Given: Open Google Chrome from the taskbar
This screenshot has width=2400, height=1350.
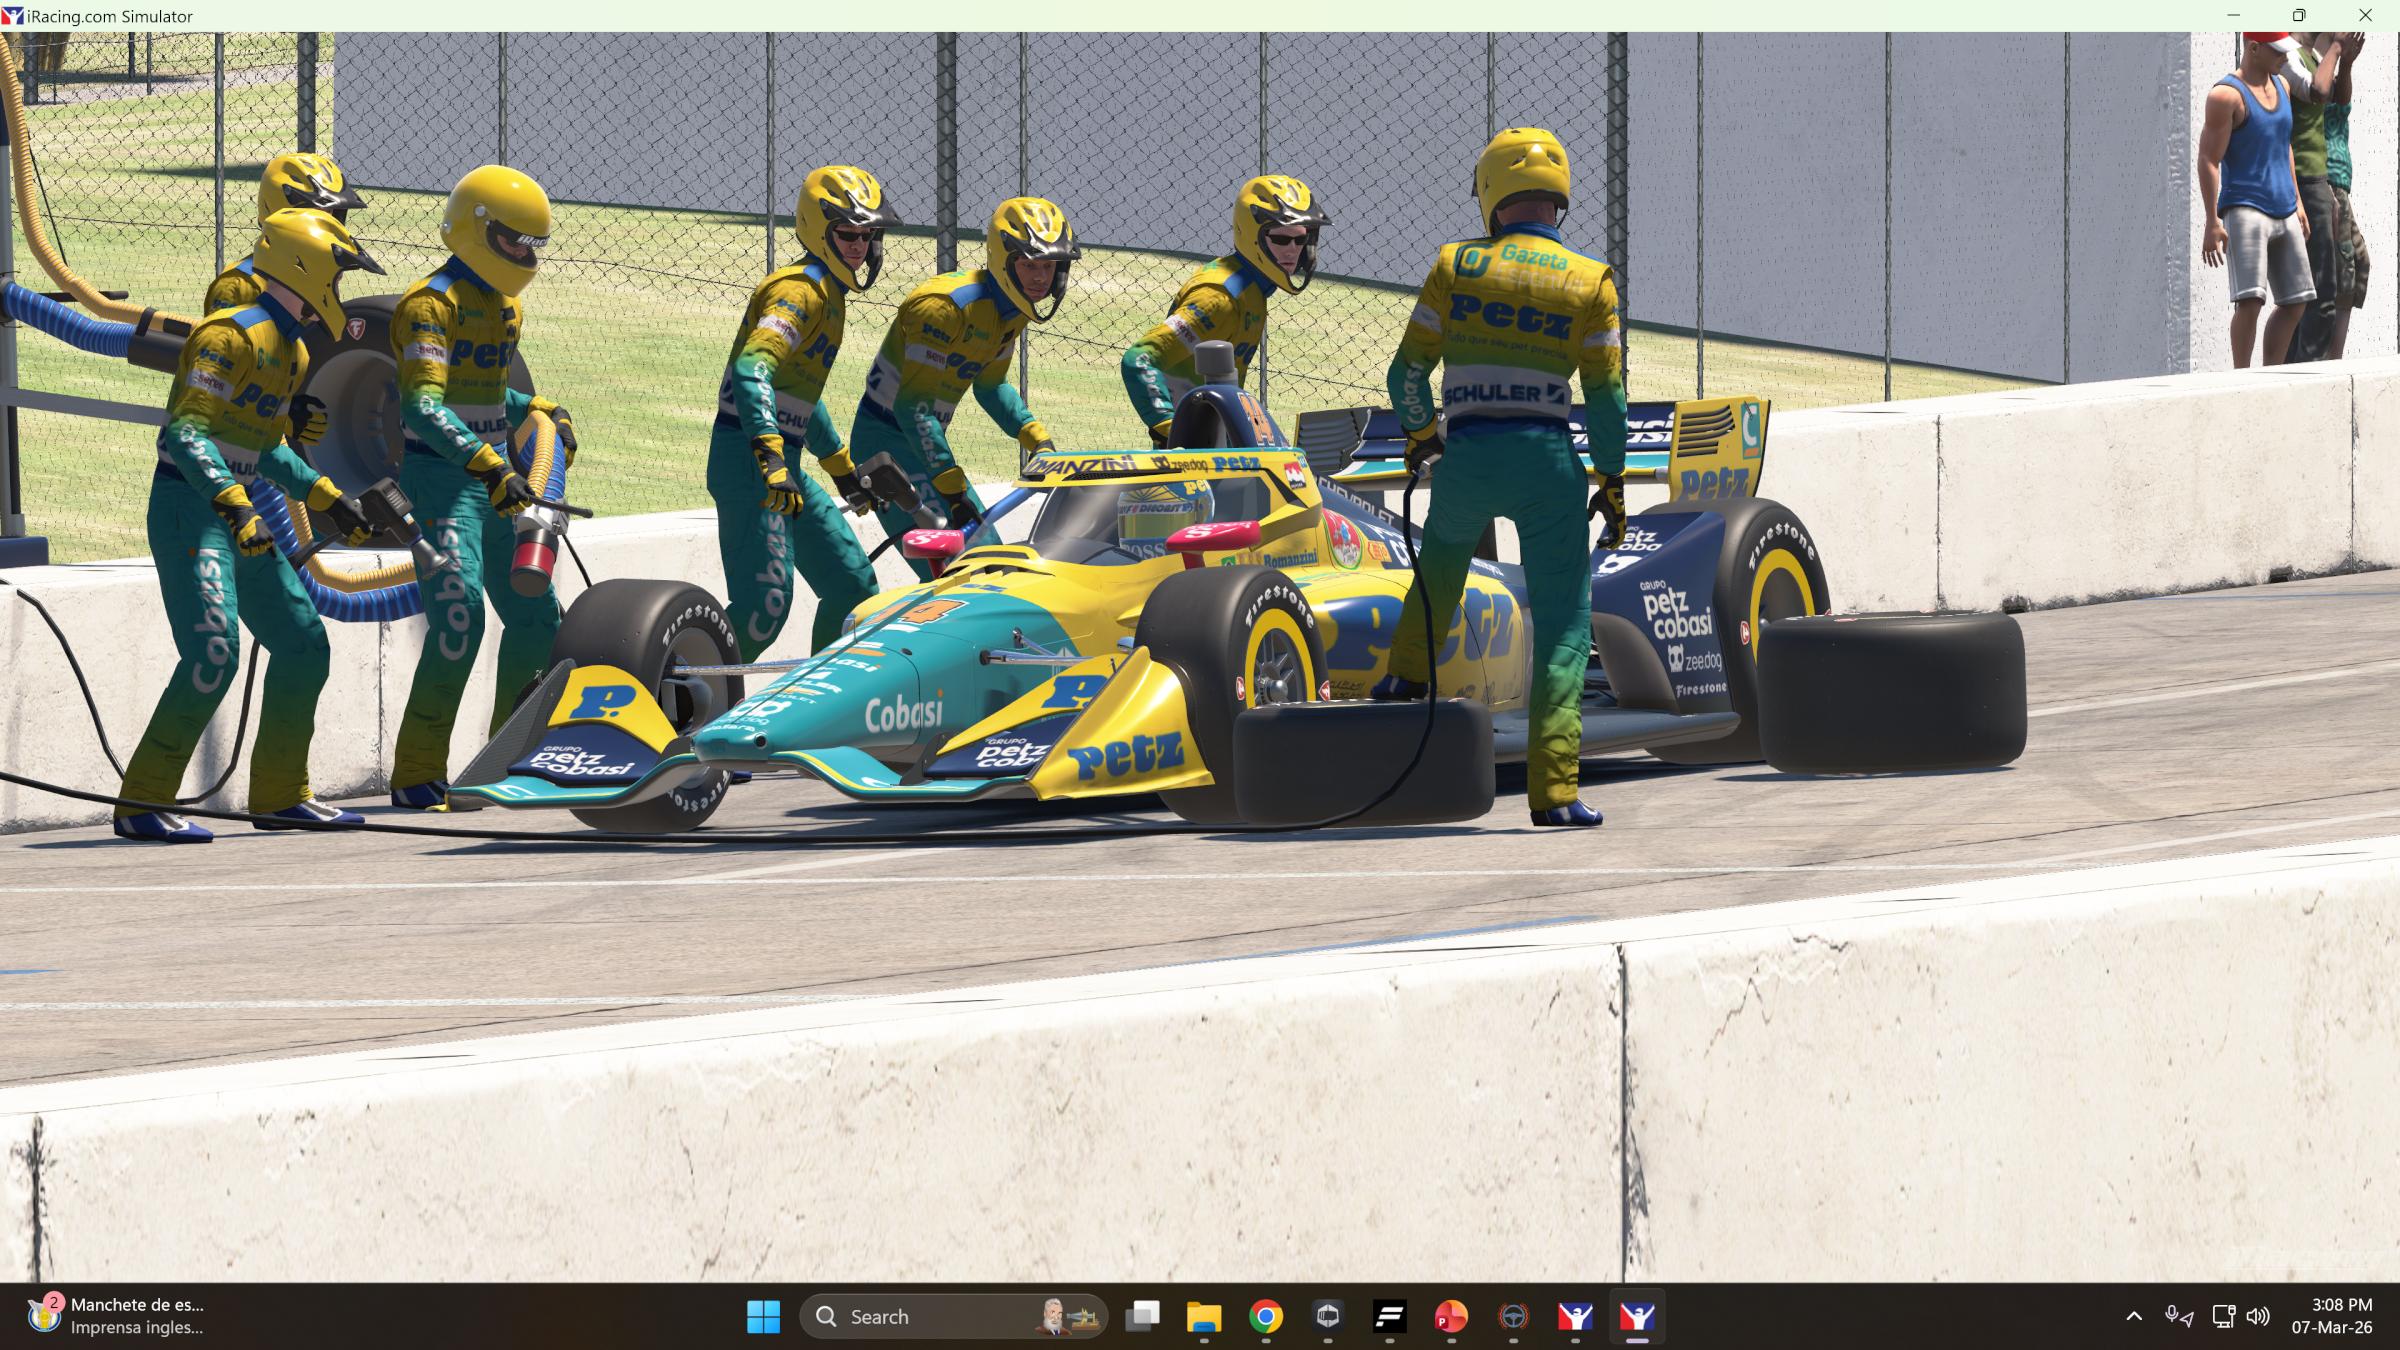Looking at the screenshot, I should (1266, 1317).
